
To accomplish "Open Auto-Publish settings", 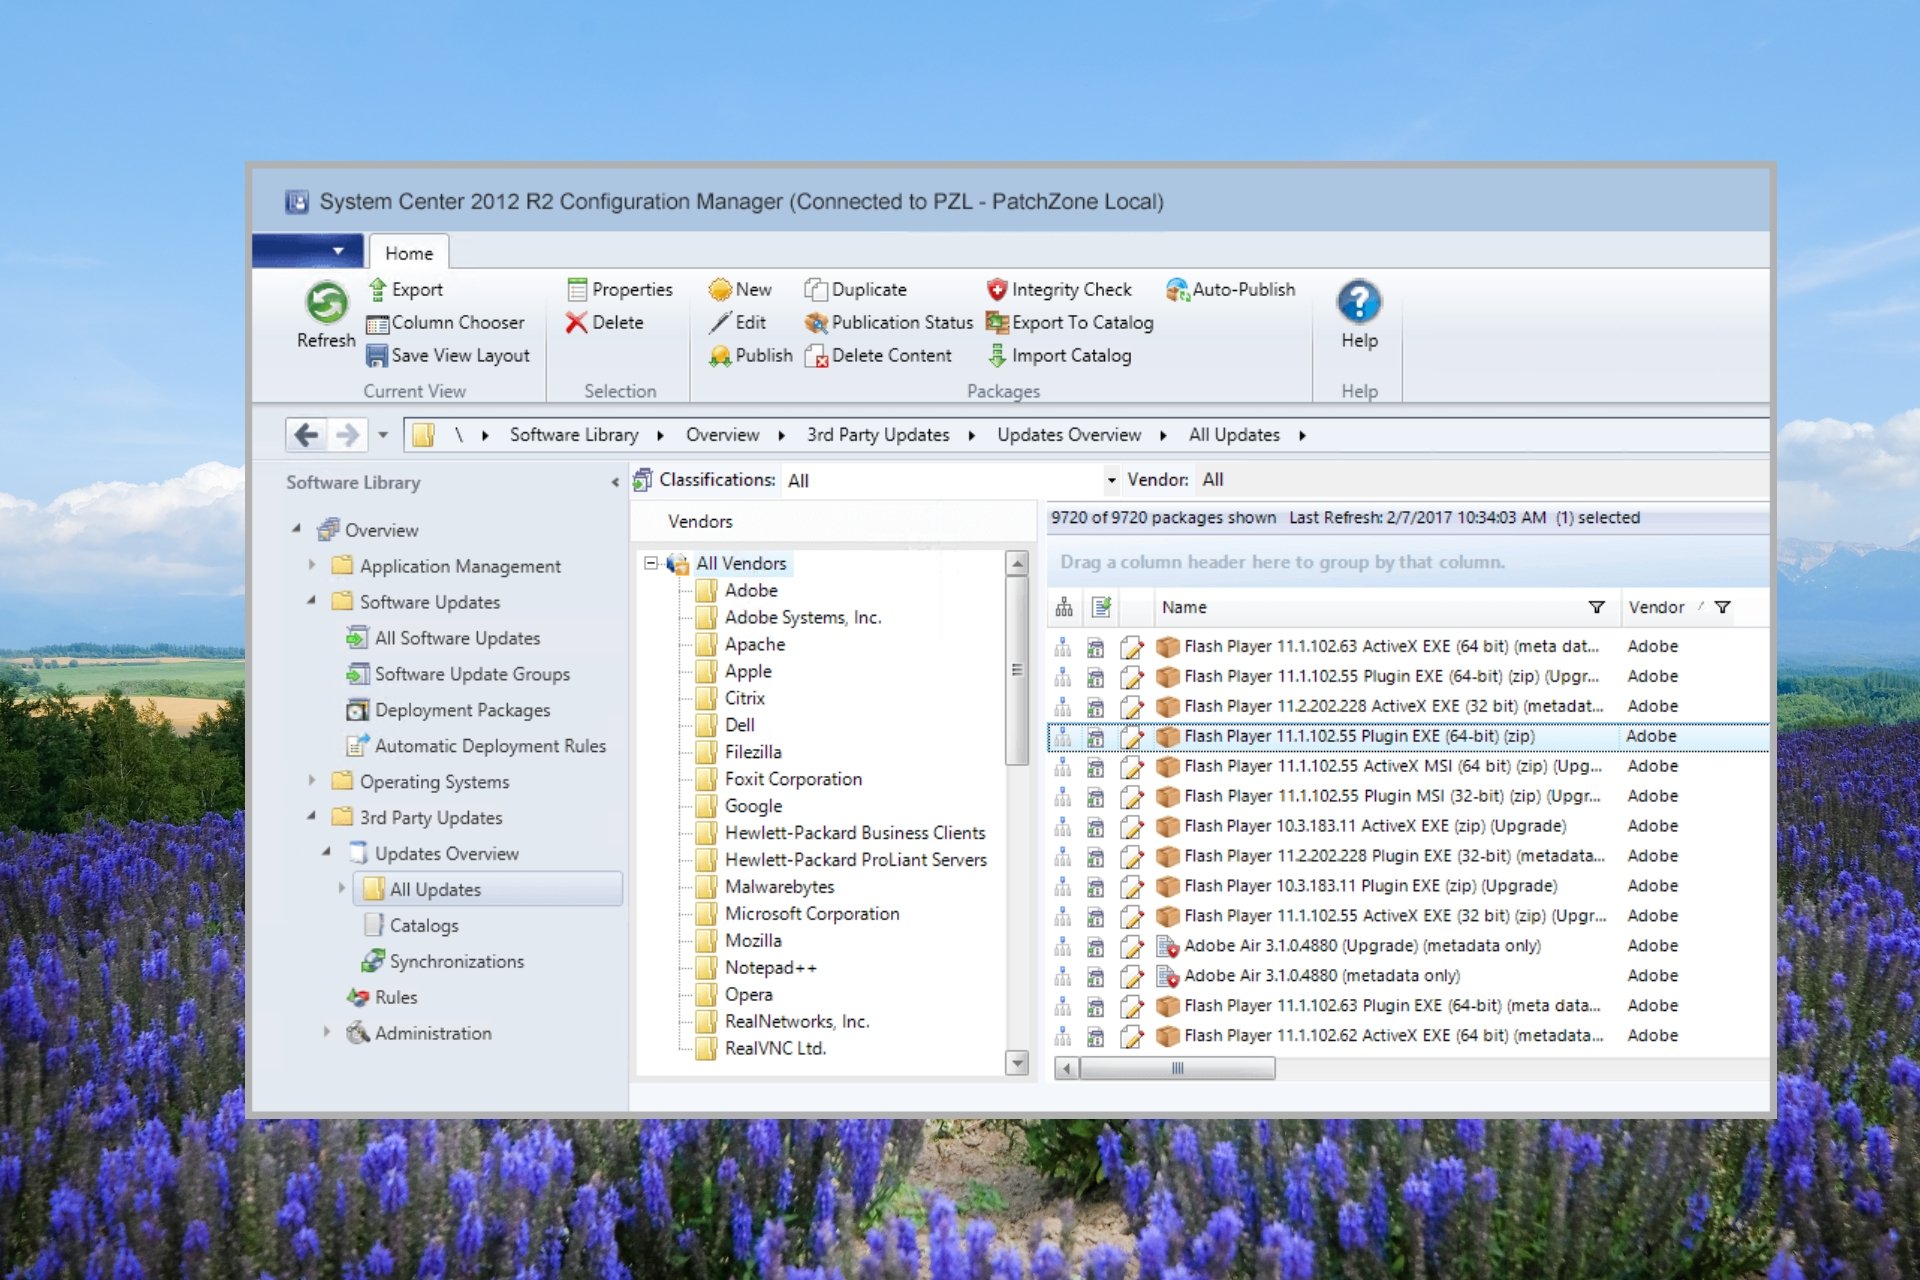I will (1230, 289).
